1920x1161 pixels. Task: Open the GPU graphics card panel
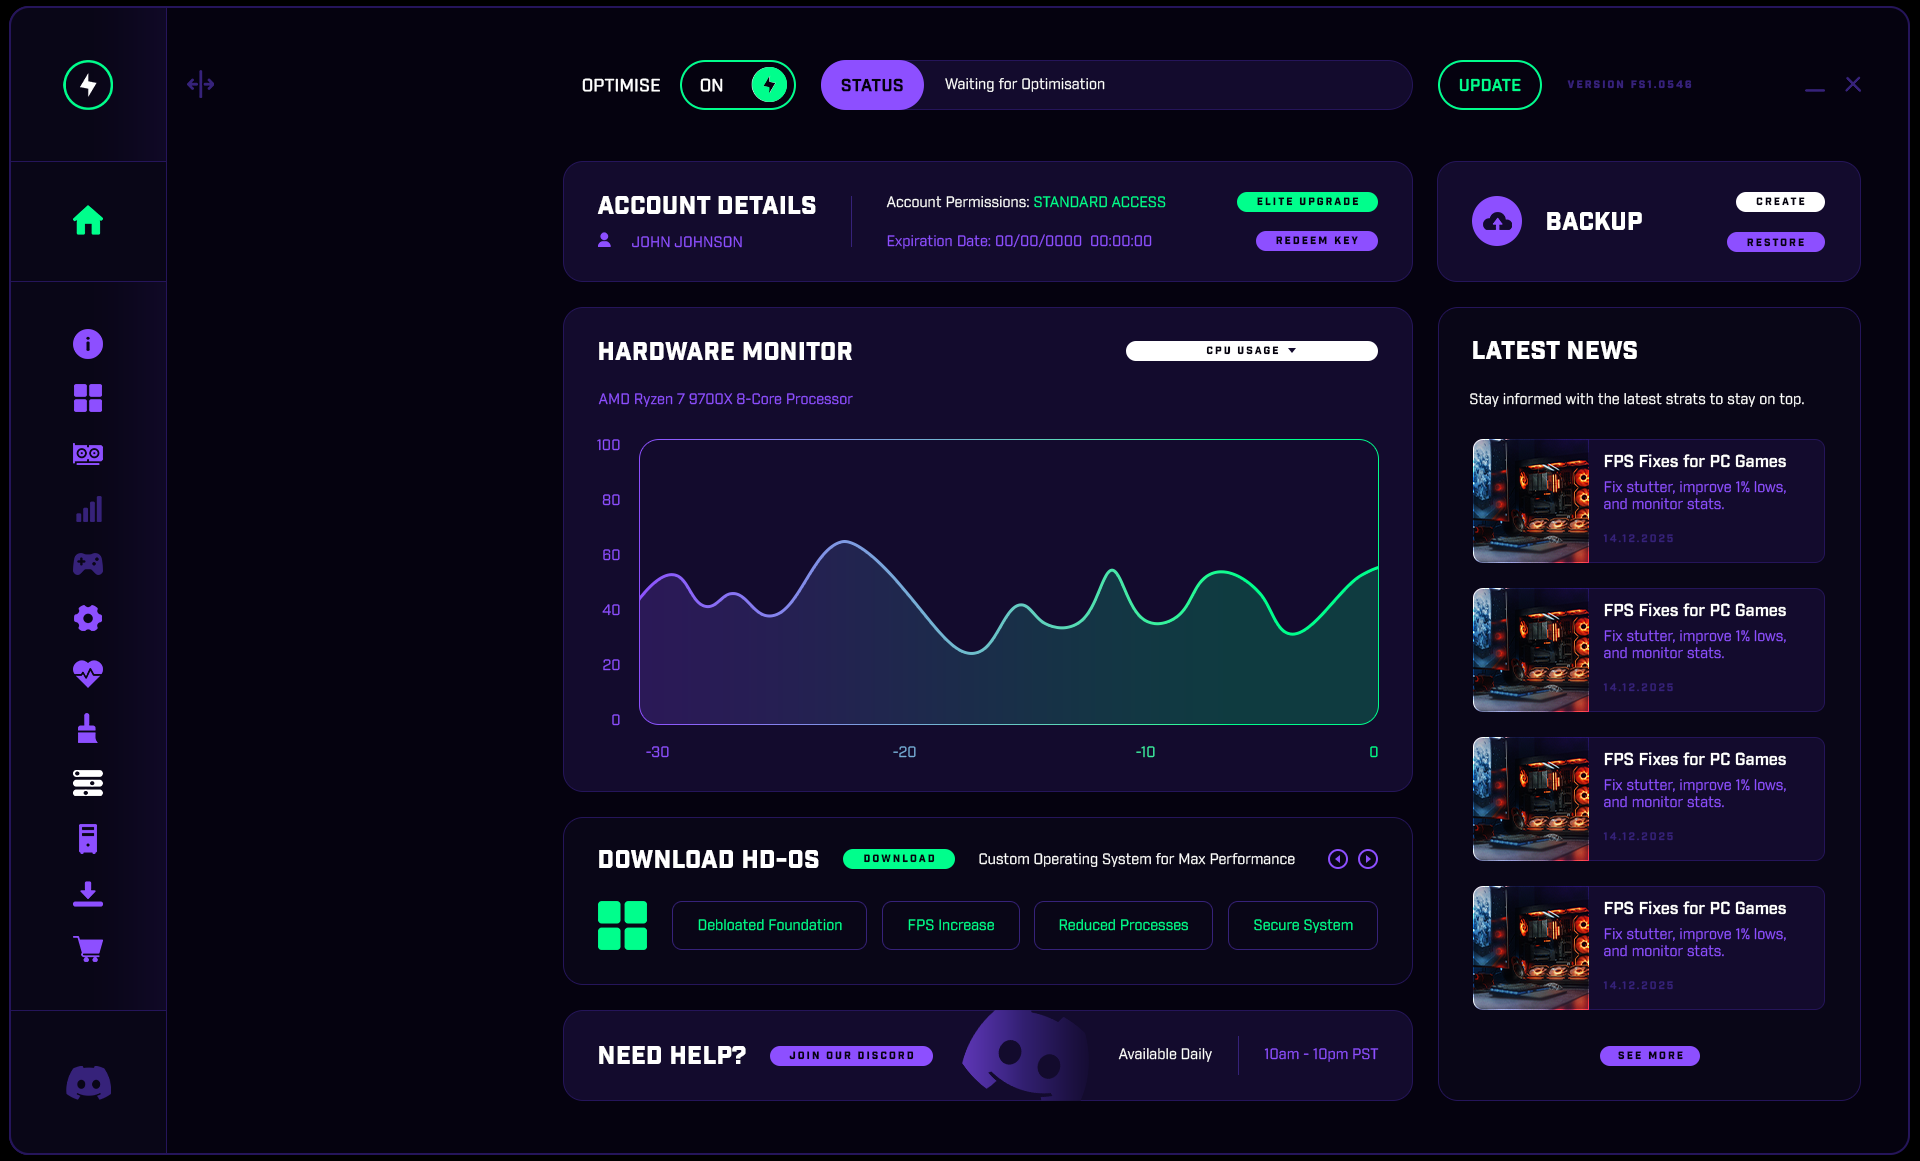point(88,453)
